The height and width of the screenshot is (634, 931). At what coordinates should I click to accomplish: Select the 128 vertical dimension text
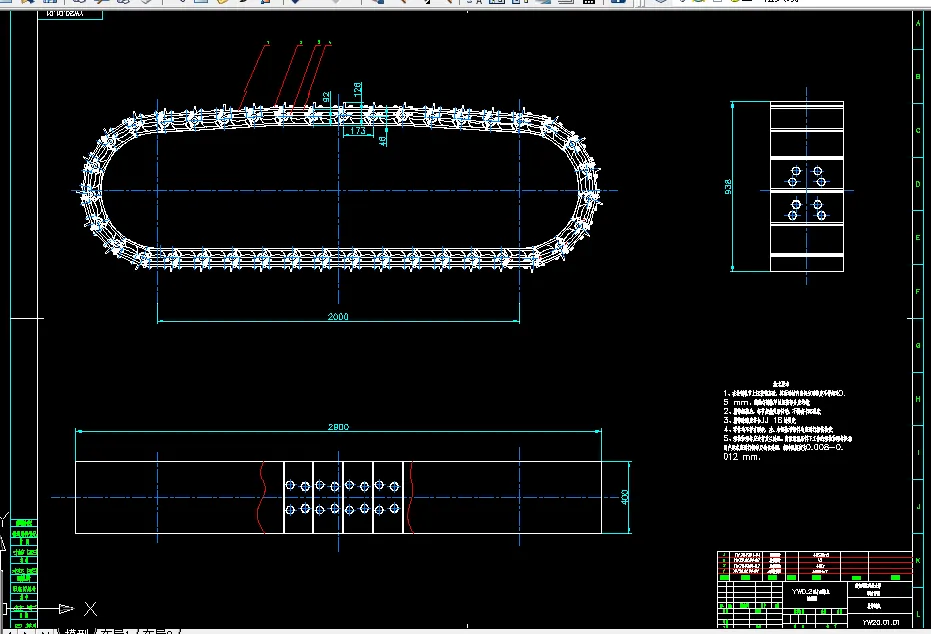coord(357,90)
